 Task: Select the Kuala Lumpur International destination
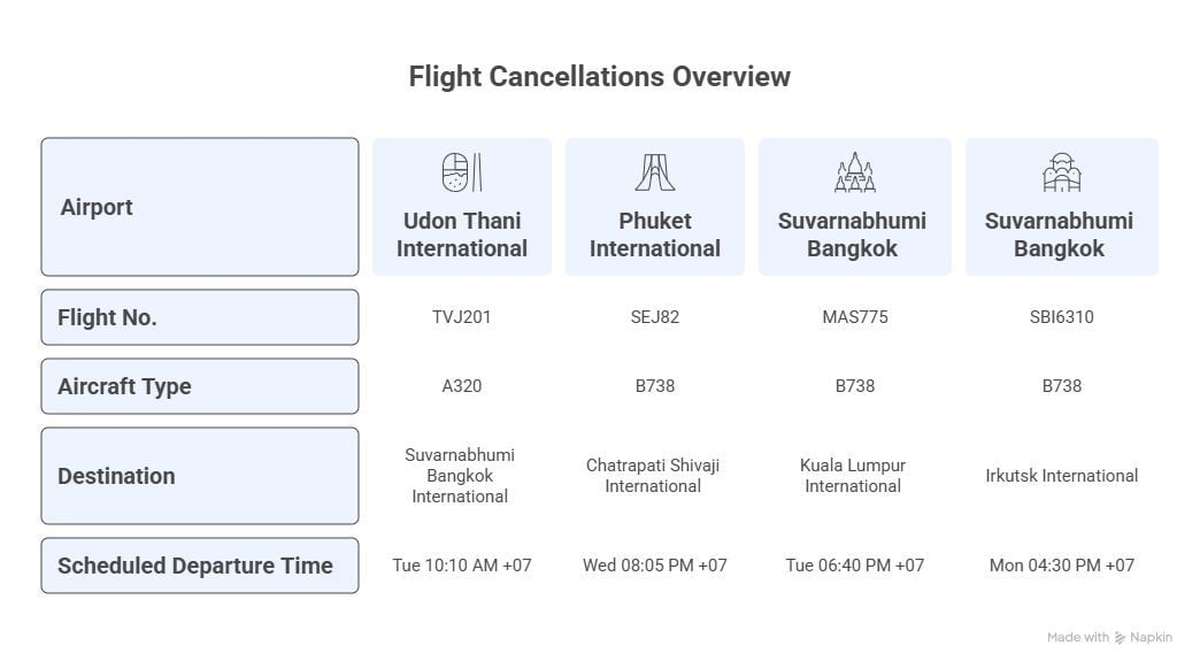click(853, 476)
